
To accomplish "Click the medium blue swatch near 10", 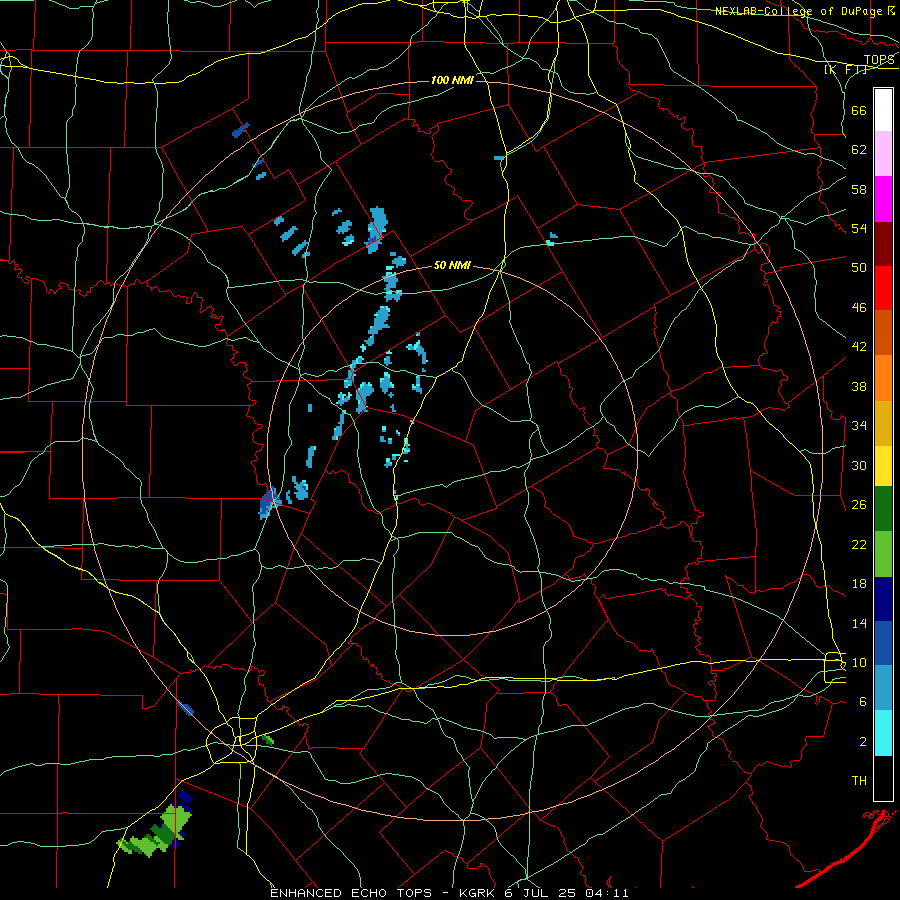I will pyautogui.click(x=883, y=643).
